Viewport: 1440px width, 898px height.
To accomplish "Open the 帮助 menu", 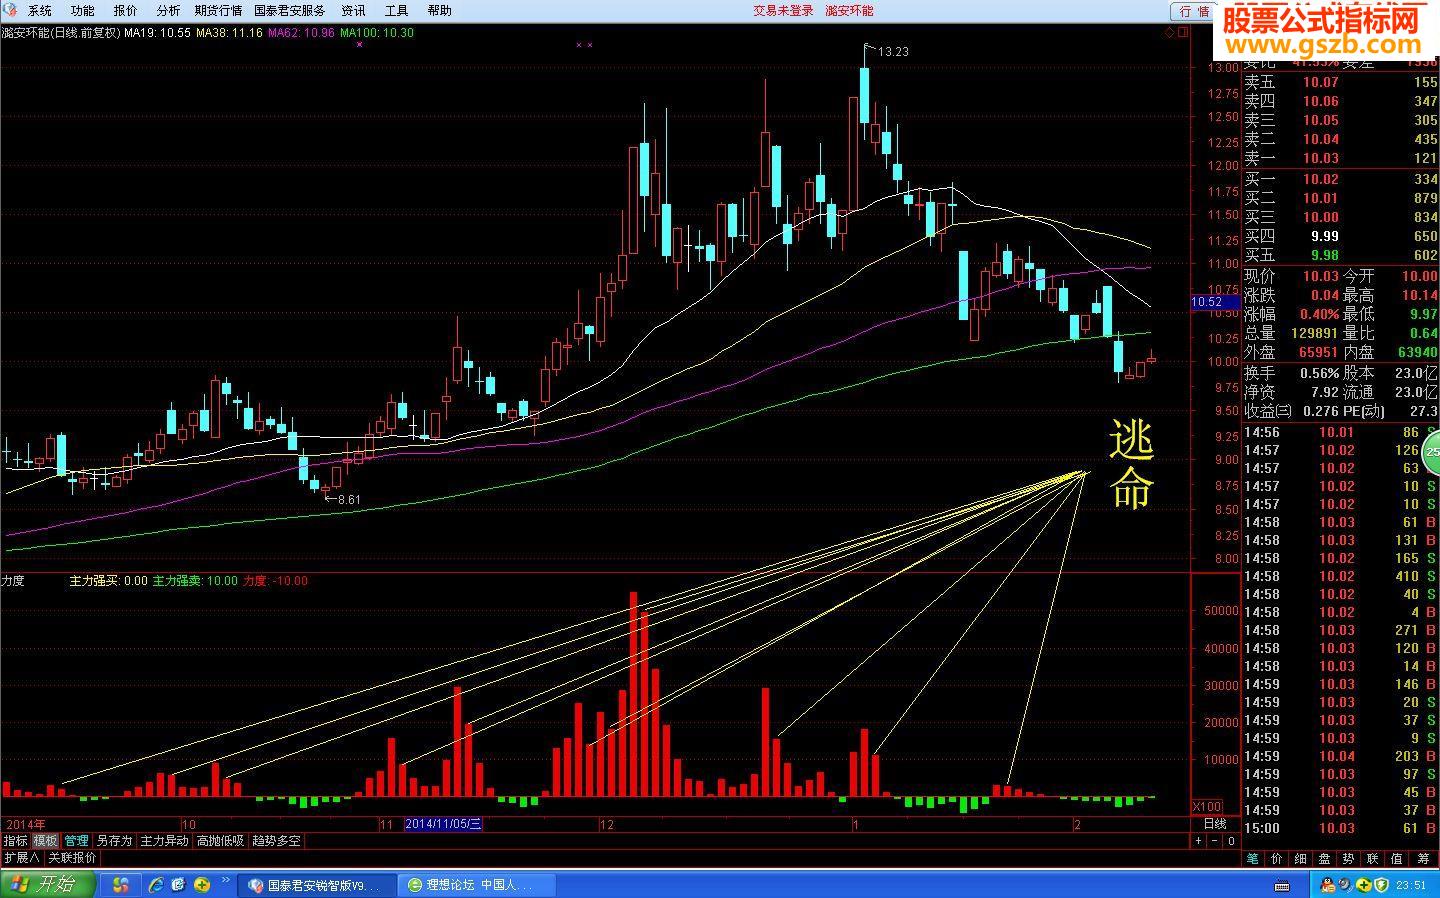I will (439, 10).
